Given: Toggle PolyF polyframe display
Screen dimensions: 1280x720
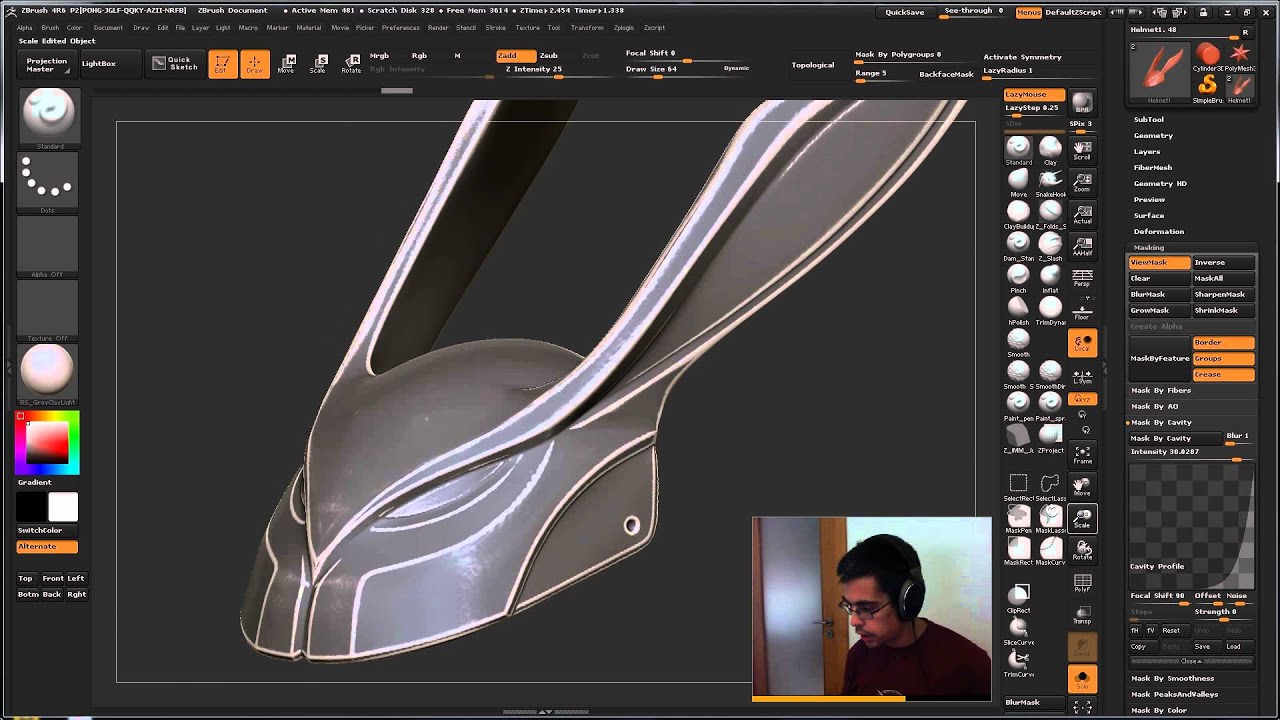Looking at the screenshot, I should (1082, 583).
